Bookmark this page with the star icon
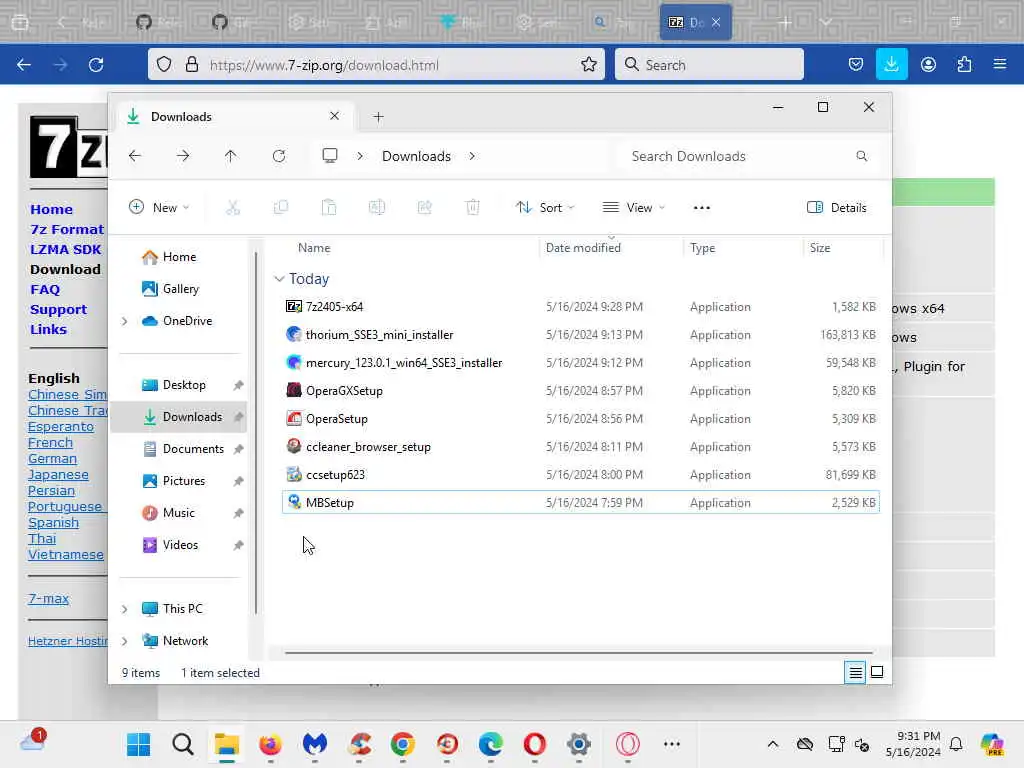The height and width of the screenshot is (768, 1024). tap(588, 64)
